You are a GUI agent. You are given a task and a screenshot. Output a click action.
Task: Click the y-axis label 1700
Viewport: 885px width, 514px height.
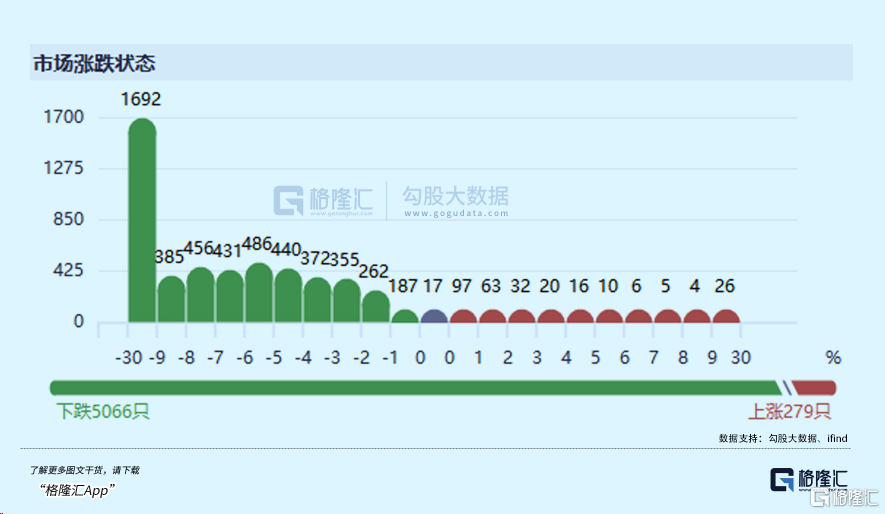(64, 117)
